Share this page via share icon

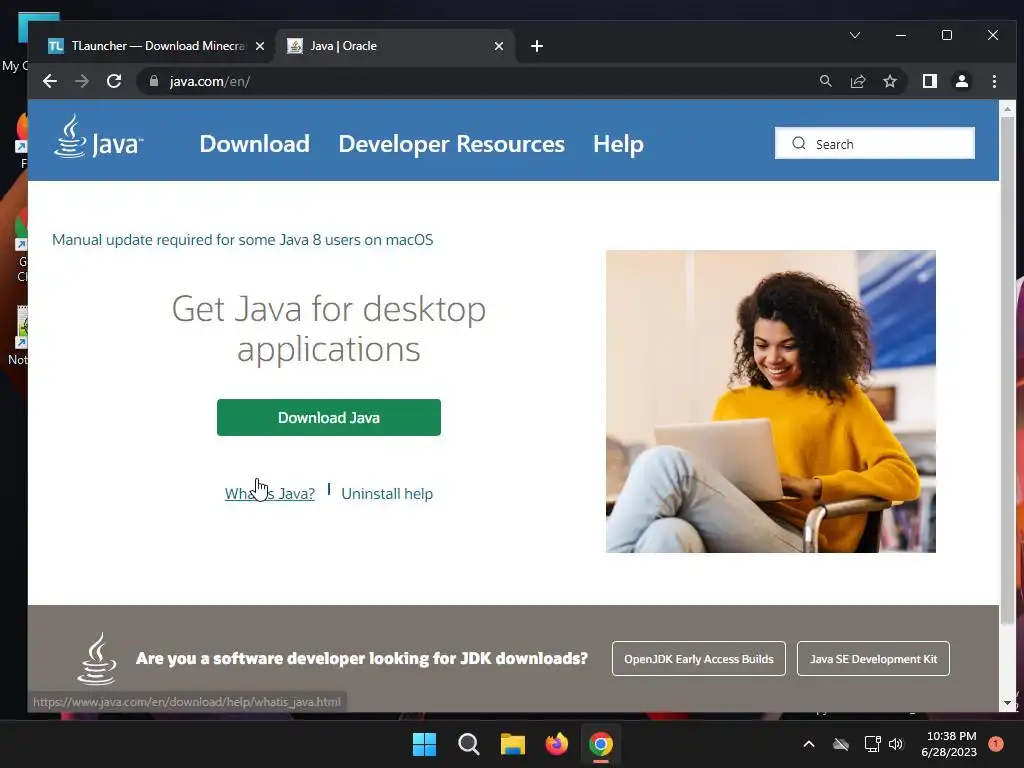(x=857, y=81)
